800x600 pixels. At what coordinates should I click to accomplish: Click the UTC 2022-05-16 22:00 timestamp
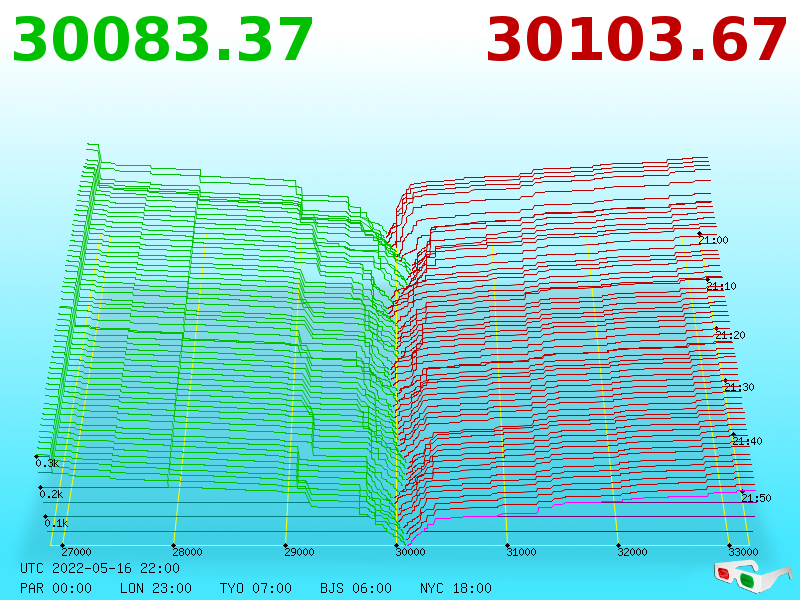coord(100,568)
